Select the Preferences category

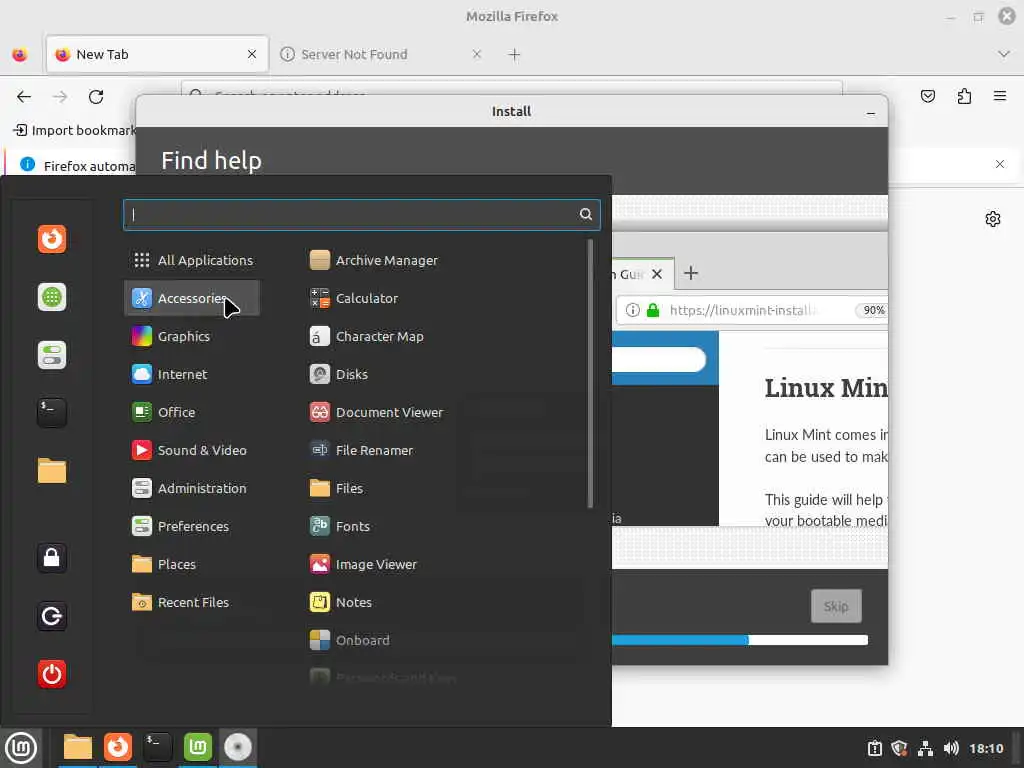point(192,526)
